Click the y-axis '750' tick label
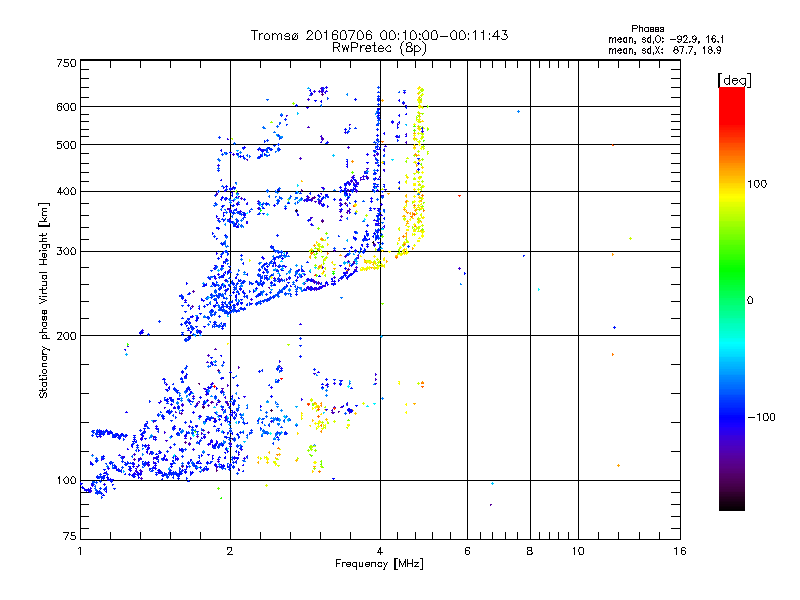The image size is (800, 600). coord(66,63)
